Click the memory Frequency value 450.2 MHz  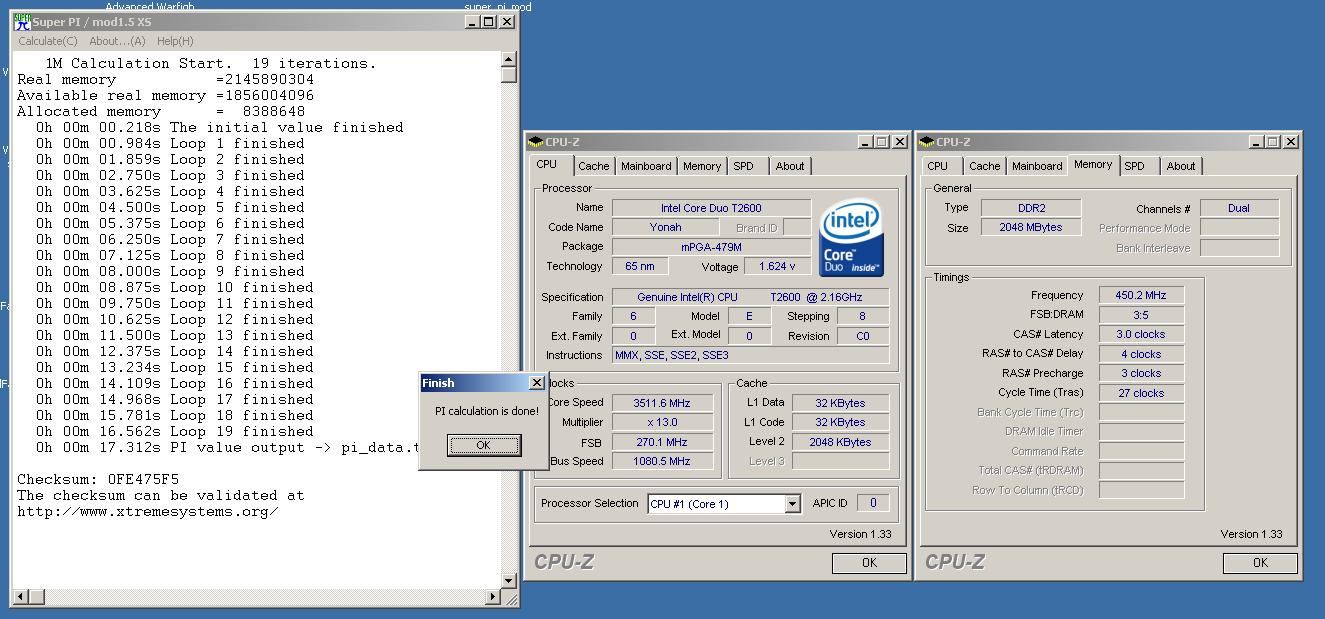click(1141, 295)
